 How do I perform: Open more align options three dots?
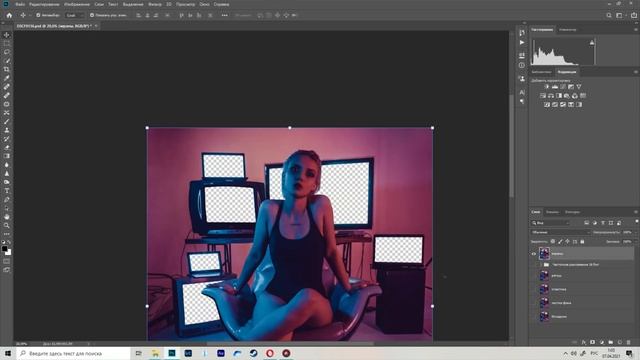224,15
